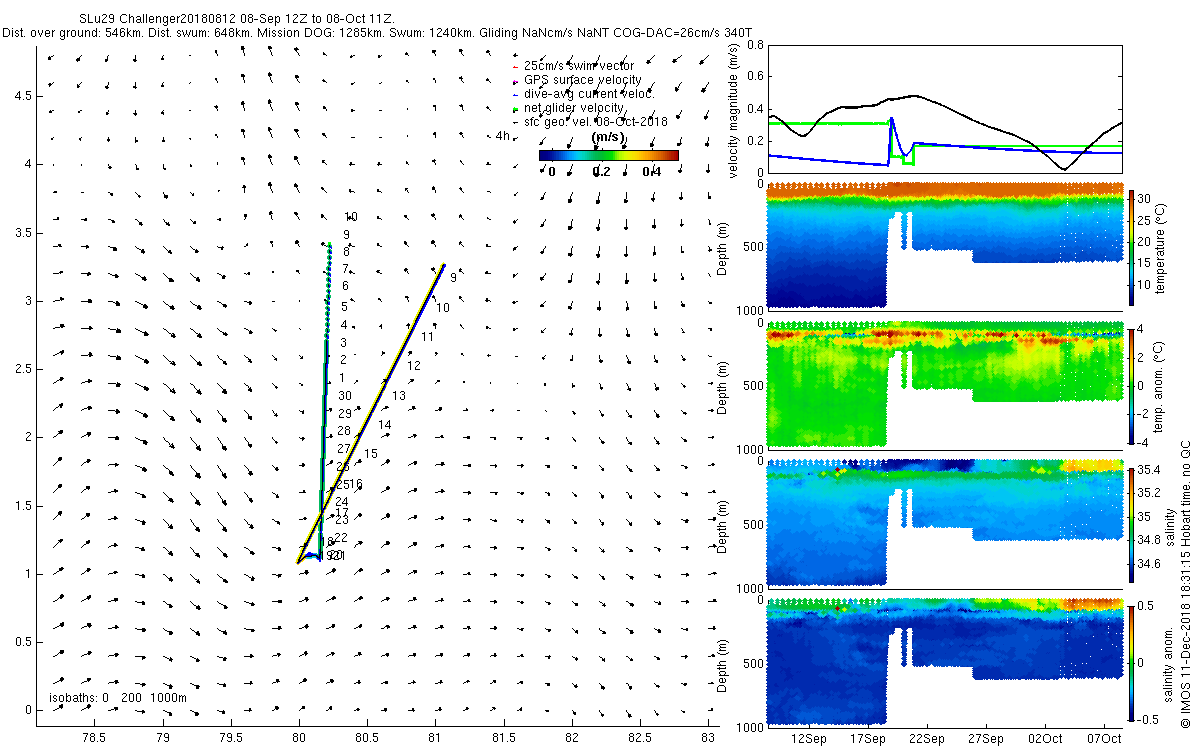Click the velocity (m/s) colorbar
Viewport: 1200px width, 750px height.
[608, 155]
